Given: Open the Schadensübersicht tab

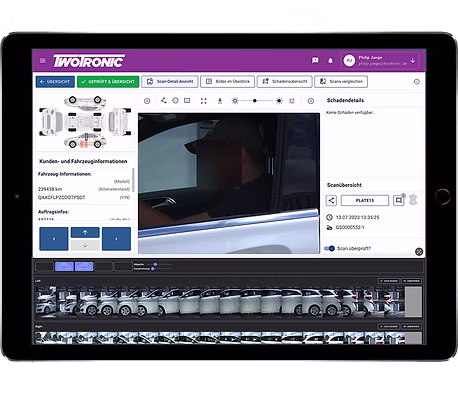Looking at the screenshot, I should pos(284,82).
